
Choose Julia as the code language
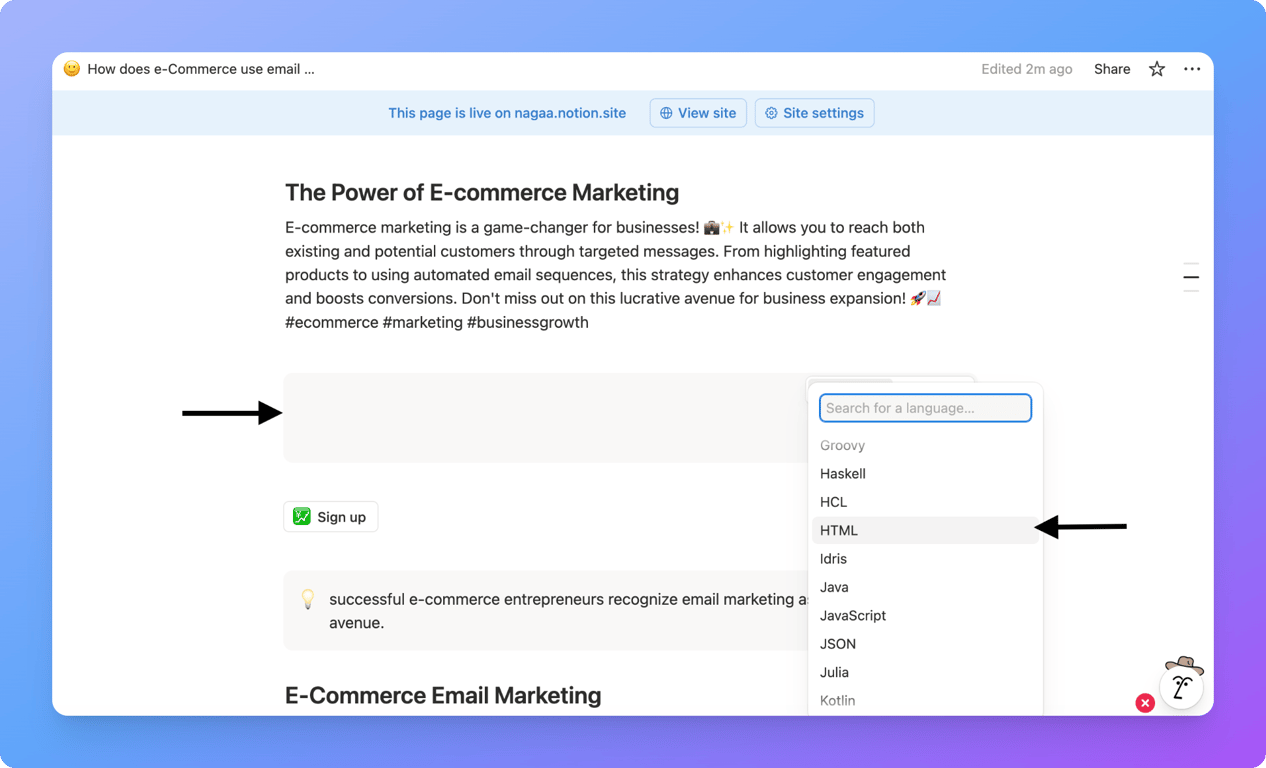[x=925, y=672]
